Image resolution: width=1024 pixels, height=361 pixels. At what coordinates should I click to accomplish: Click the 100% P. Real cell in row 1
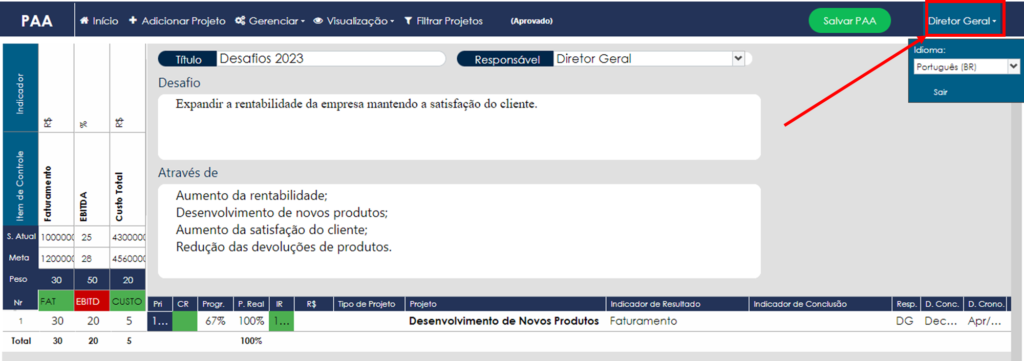click(x=251, y=321)
